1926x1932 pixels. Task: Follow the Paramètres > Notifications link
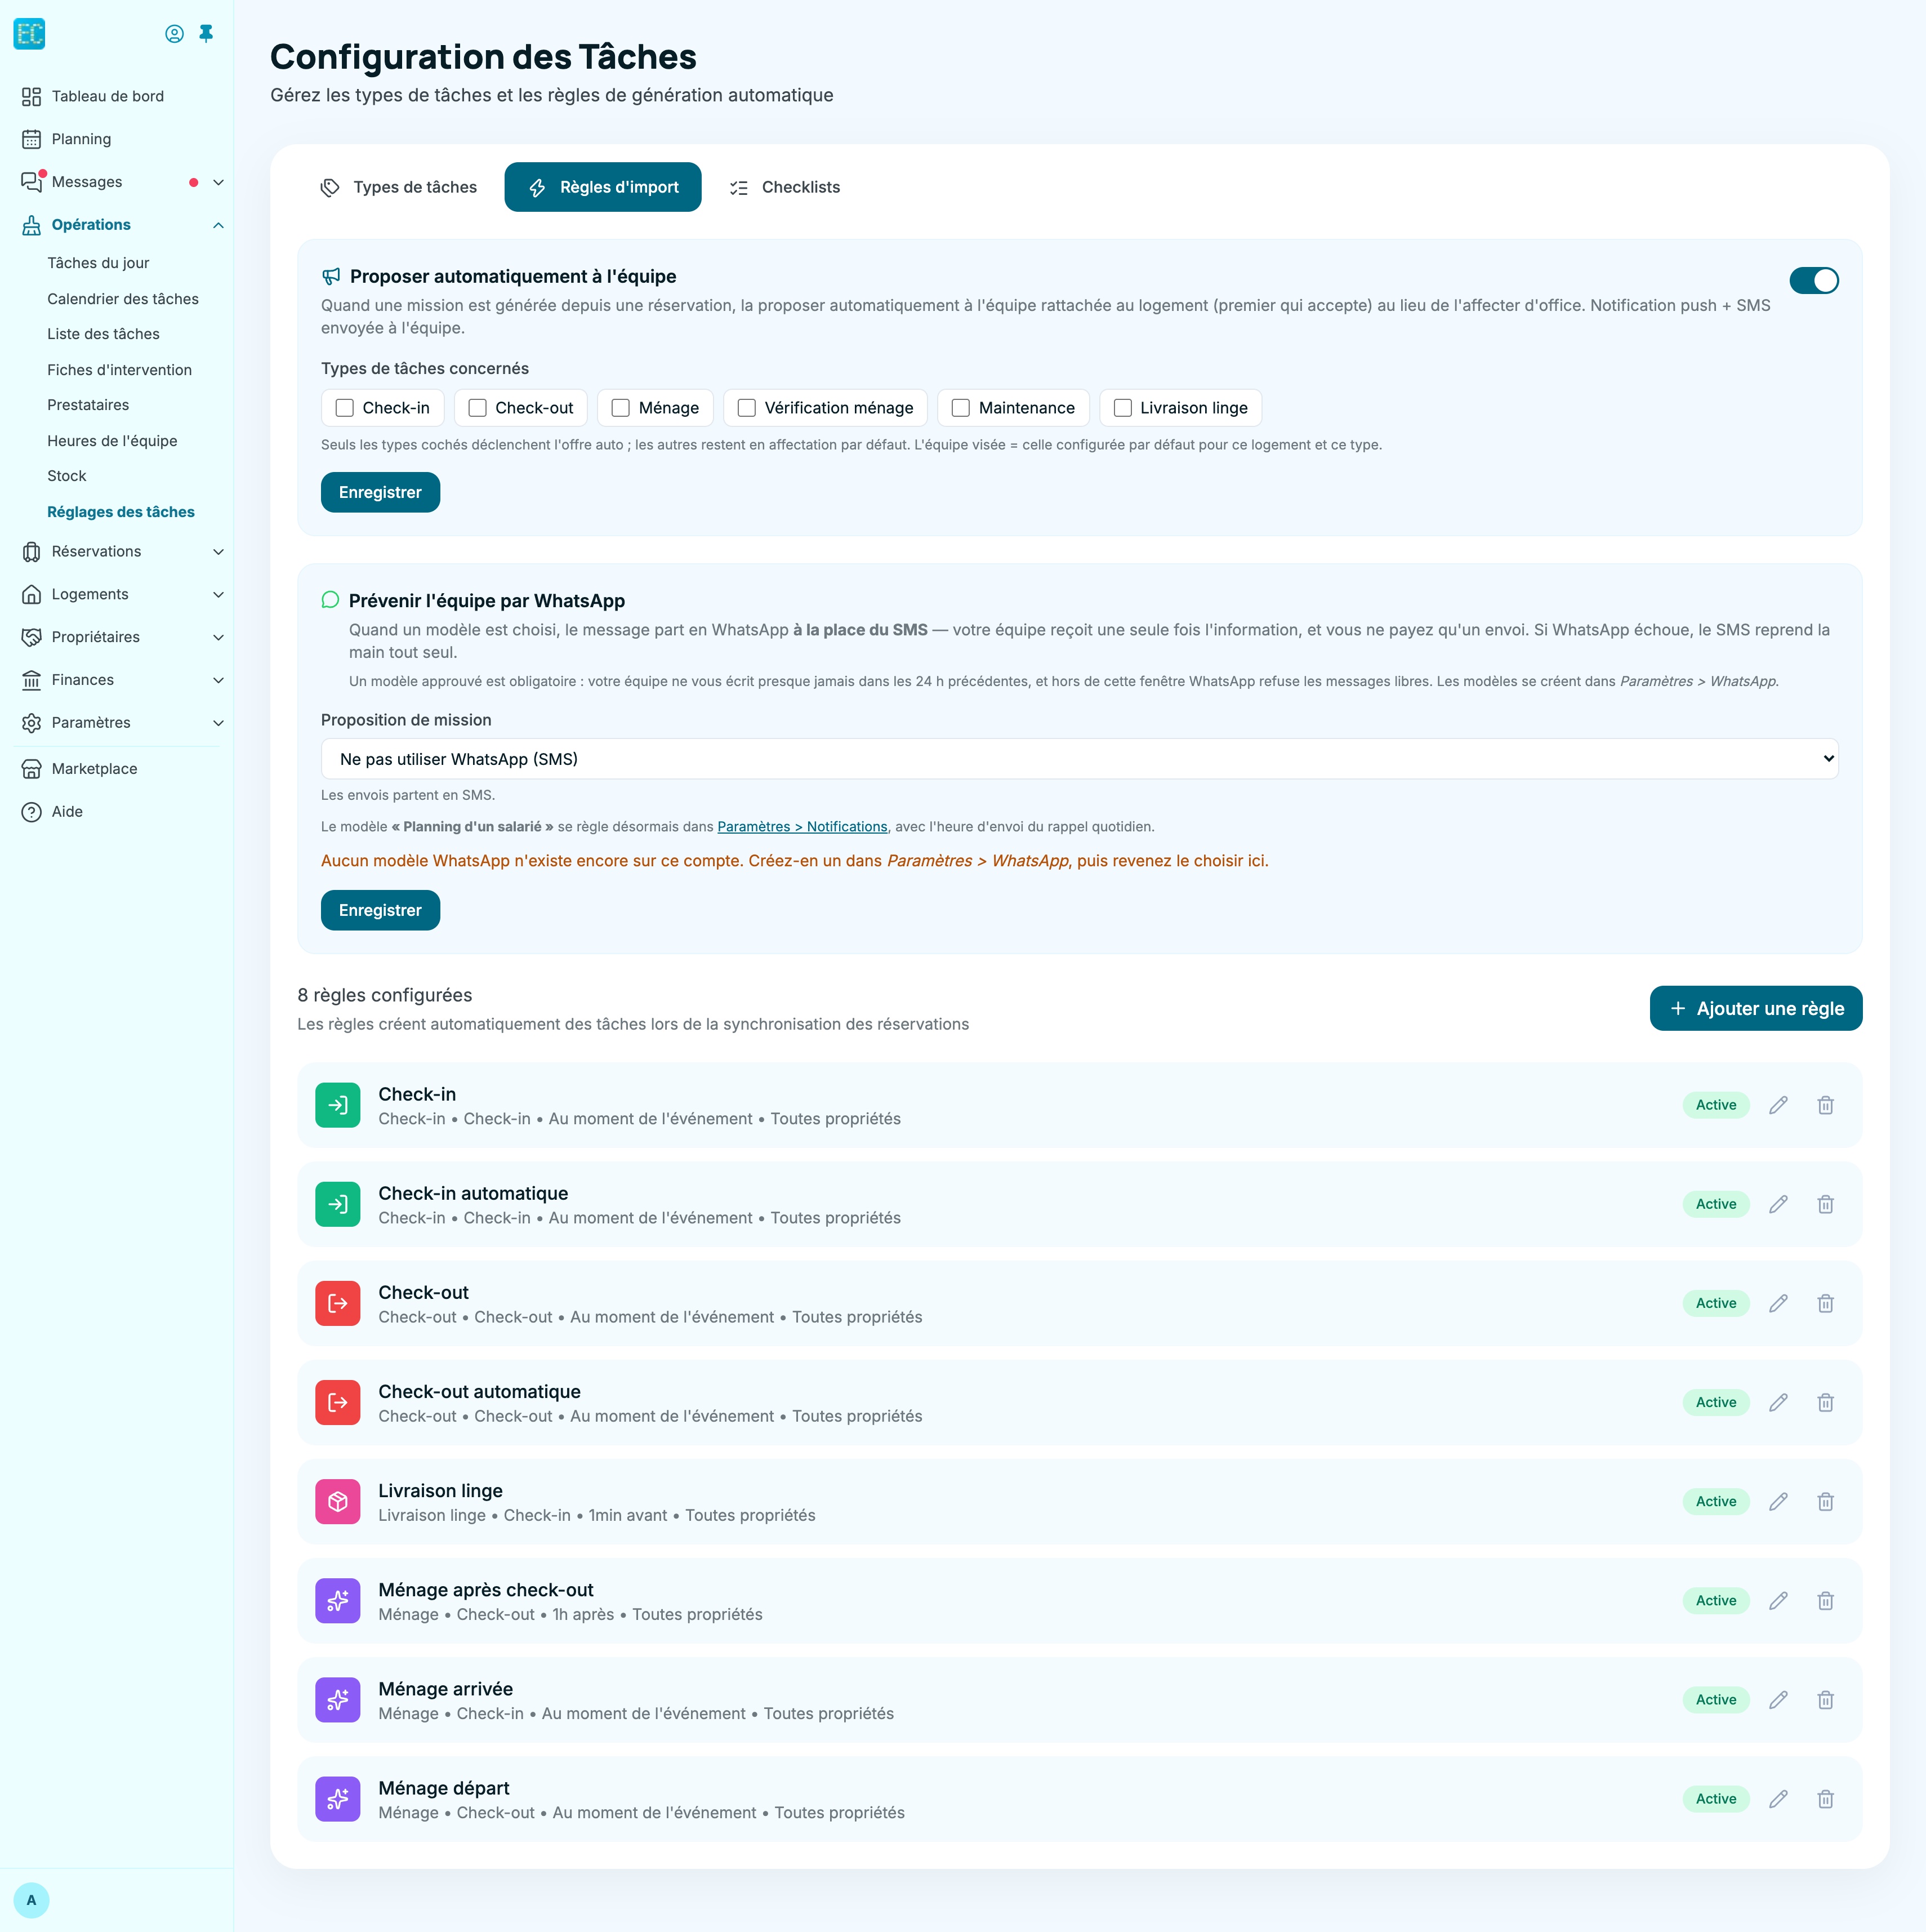tap(802, 827)
